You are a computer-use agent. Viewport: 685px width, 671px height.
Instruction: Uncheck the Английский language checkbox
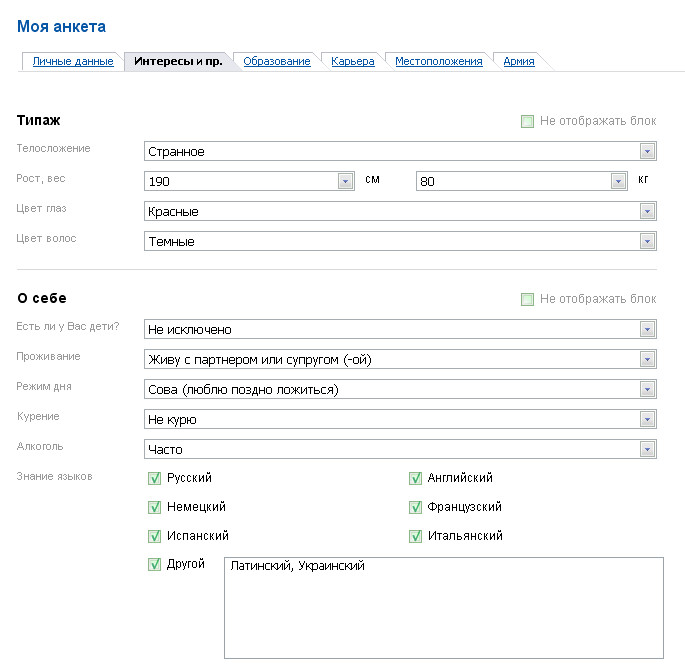[x=415, y=478]
